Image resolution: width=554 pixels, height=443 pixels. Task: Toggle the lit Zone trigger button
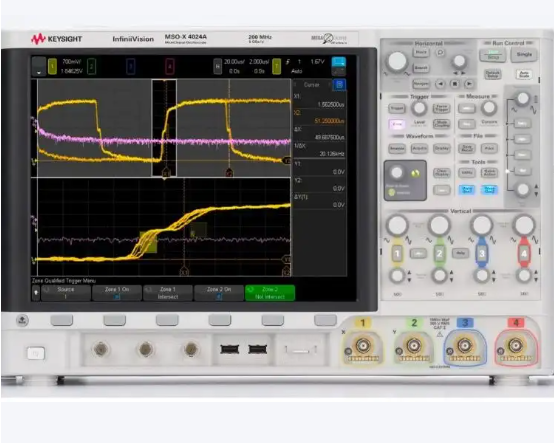point(396,124)
